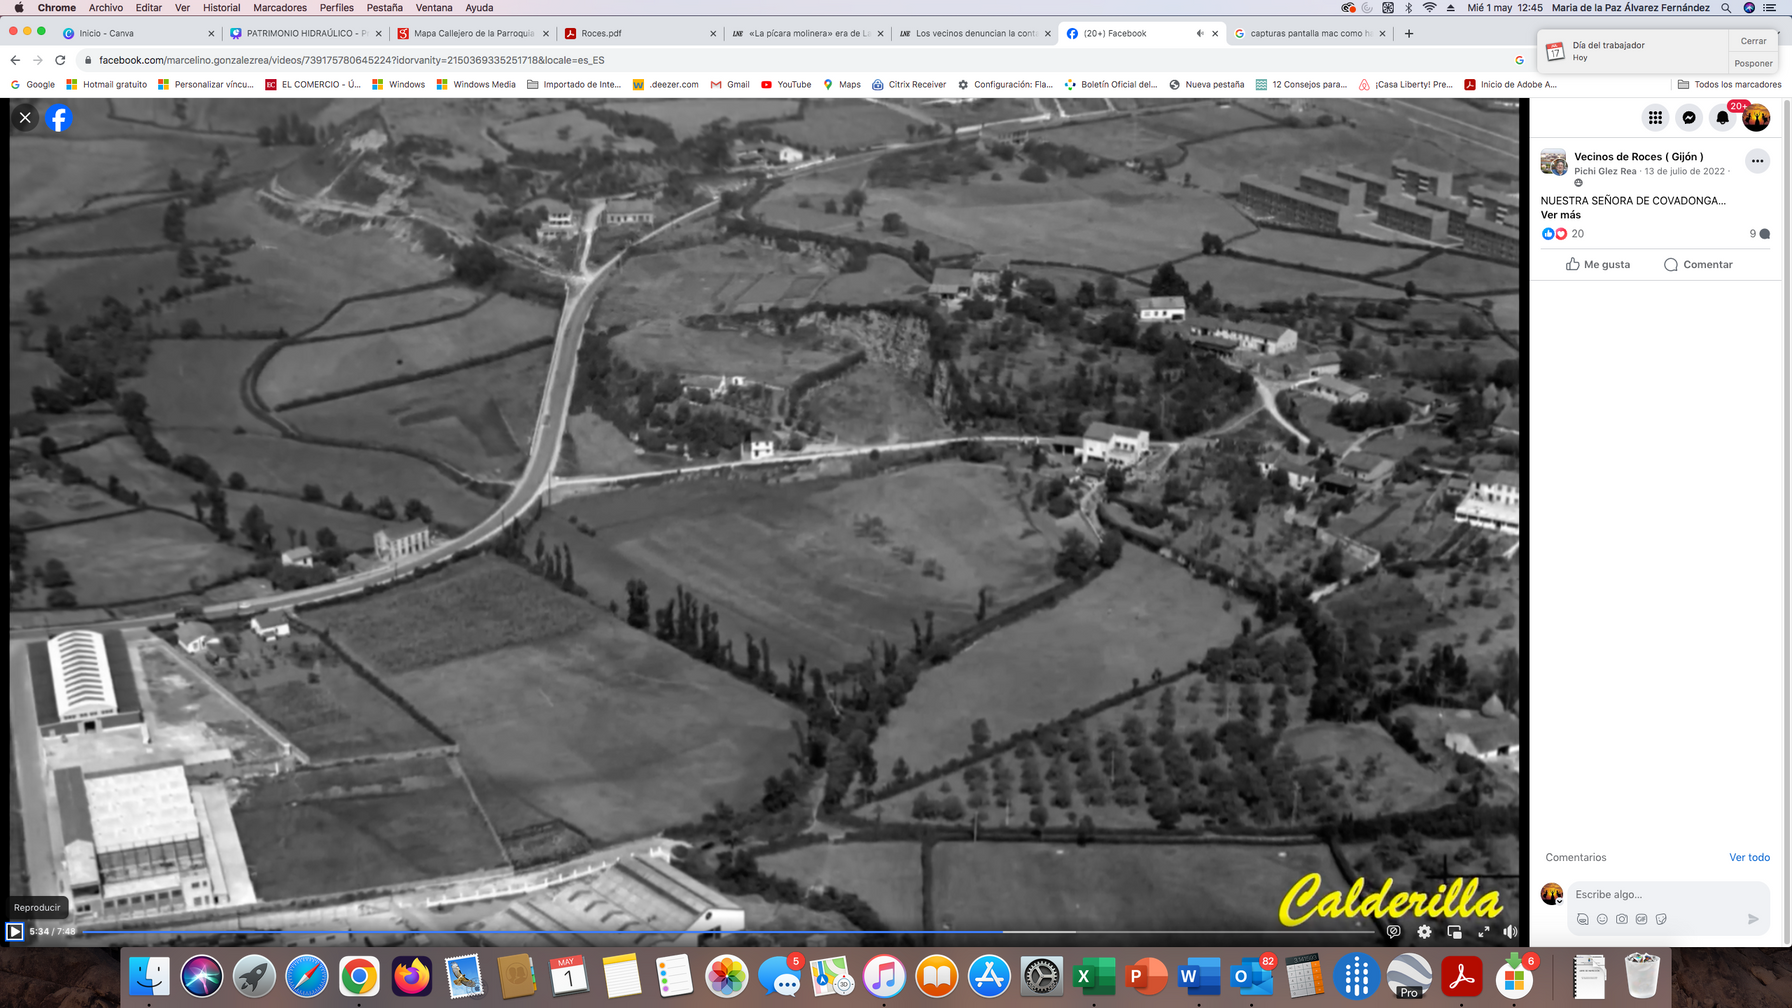This screenshot has width=1792, height=1008.
Task: Play the video
Action: pyautogui.click(x=15, y=931)
